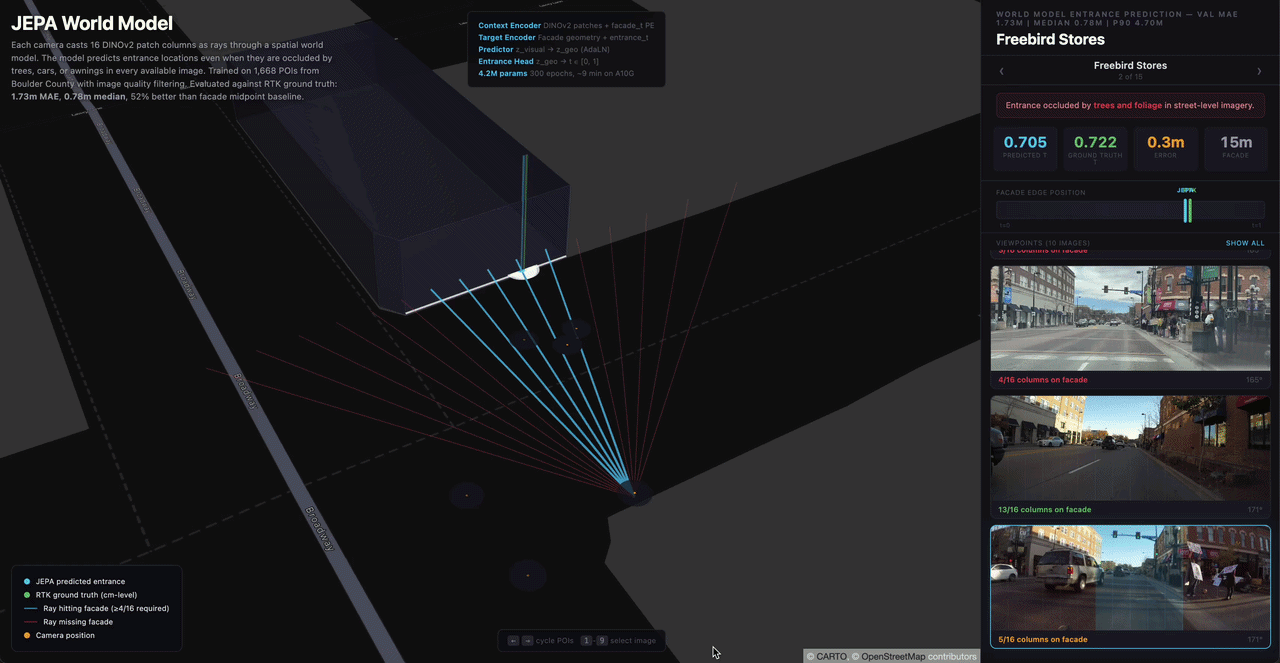
Task: Click the 'JEPA World Model' title
Action: pos(92,24)
